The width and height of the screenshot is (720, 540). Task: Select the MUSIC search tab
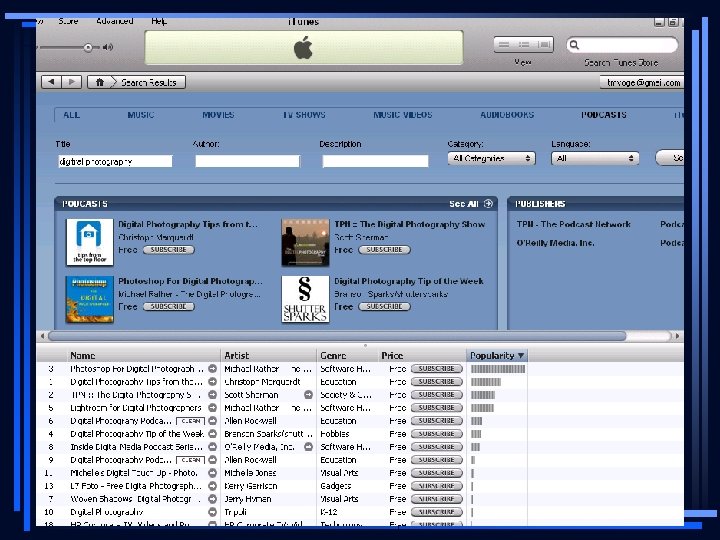(x=141, y=115)
